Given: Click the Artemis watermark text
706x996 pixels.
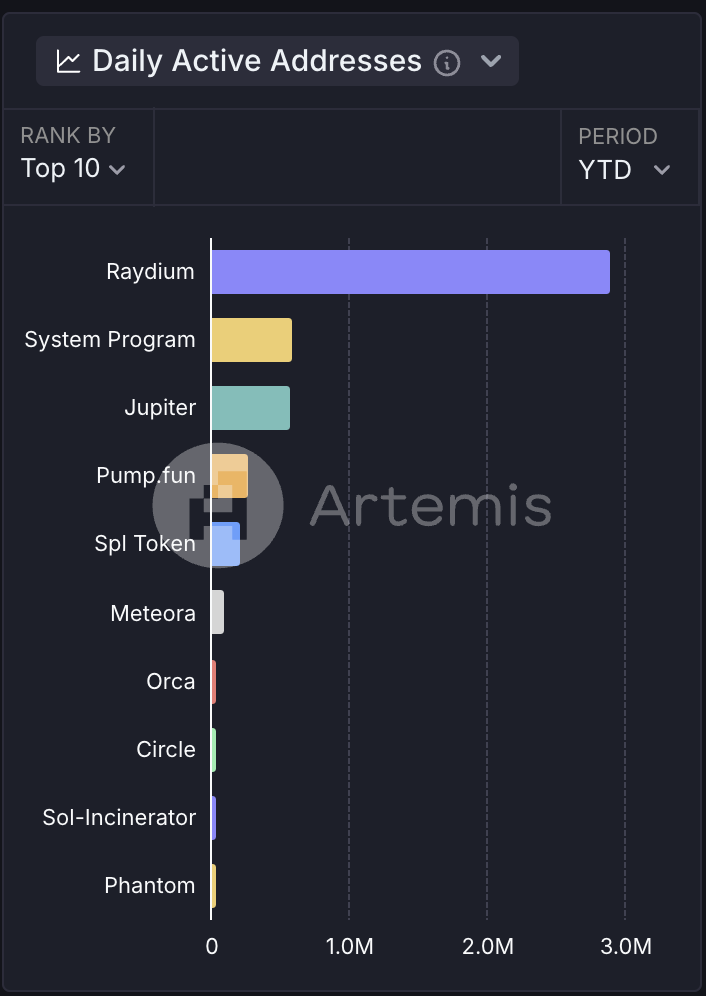Looking at the screenshot, I should 430,506.
